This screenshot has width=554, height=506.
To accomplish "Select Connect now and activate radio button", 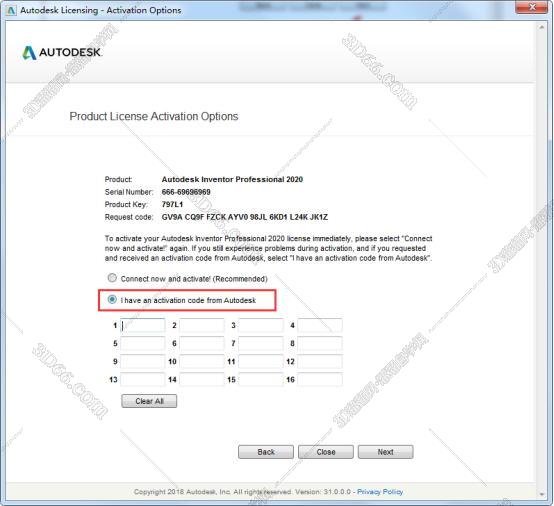I will coord(112,278).
